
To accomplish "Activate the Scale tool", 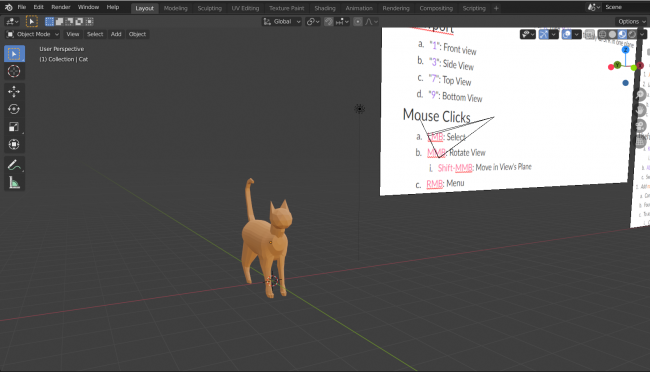I will click(14, 127).
